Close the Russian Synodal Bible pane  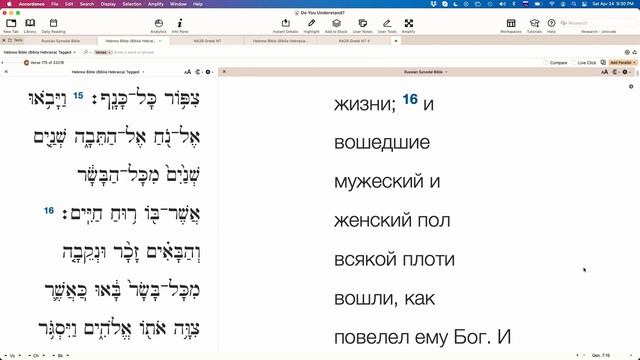click(x=224, y=72)
